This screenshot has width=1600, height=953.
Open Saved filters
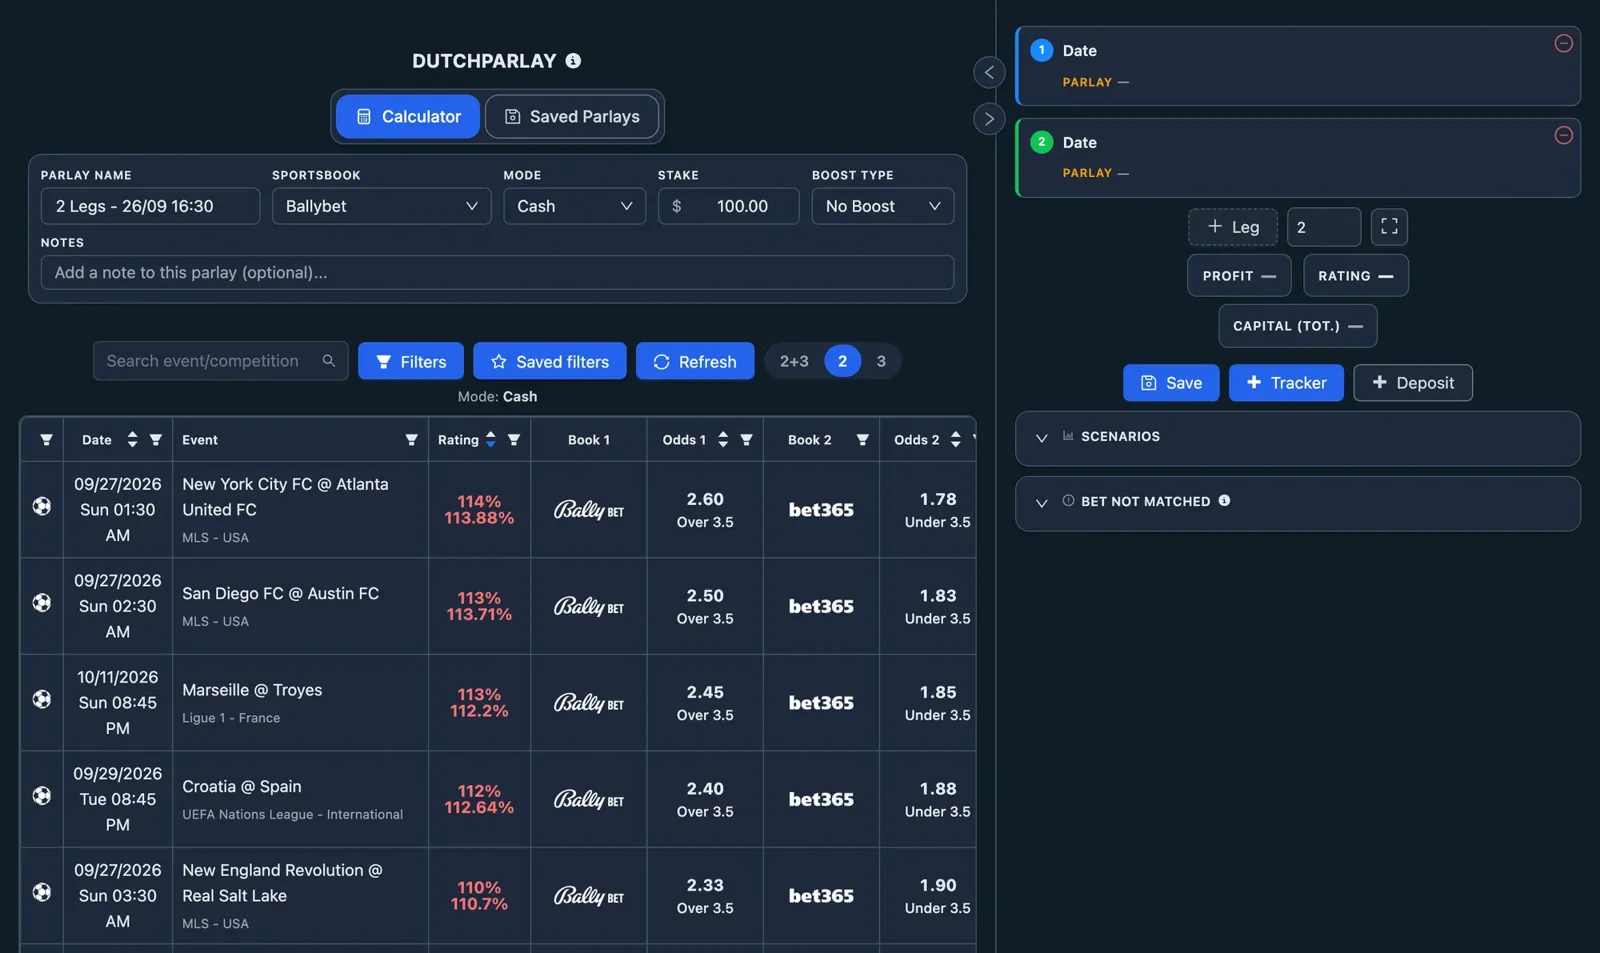pos(550,361)
